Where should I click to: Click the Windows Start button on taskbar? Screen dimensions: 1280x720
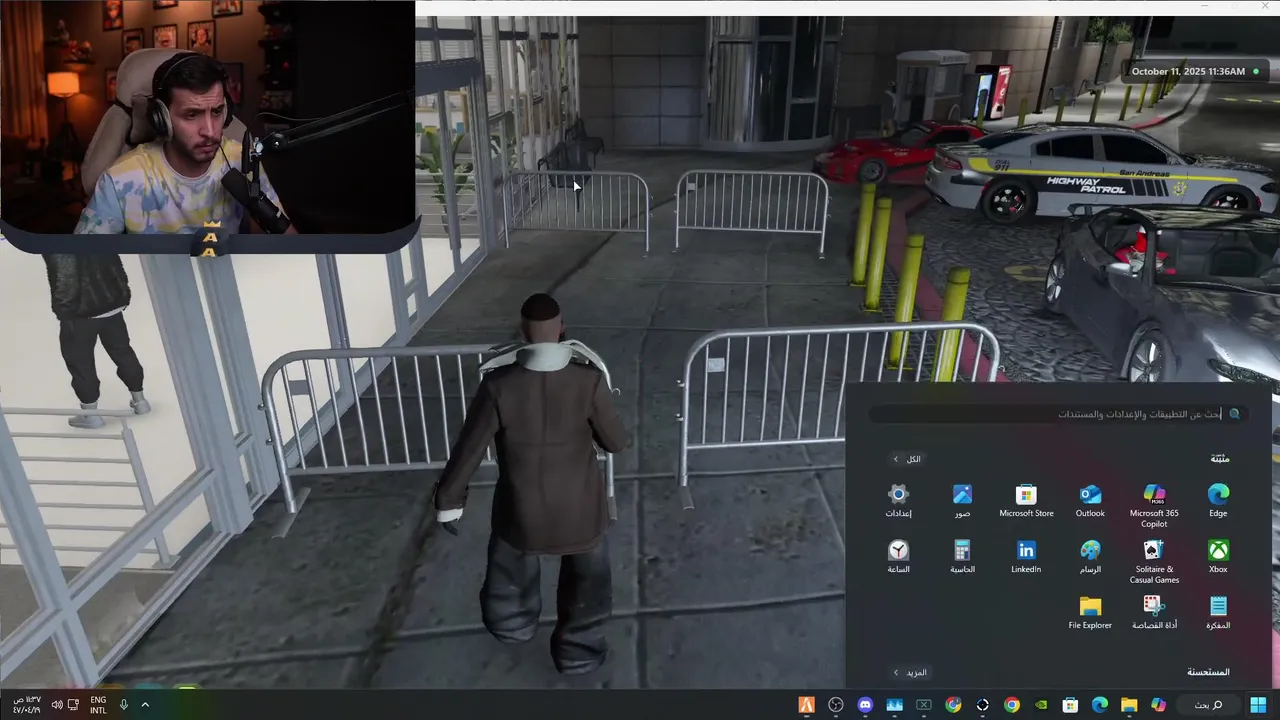[1258, 705]
